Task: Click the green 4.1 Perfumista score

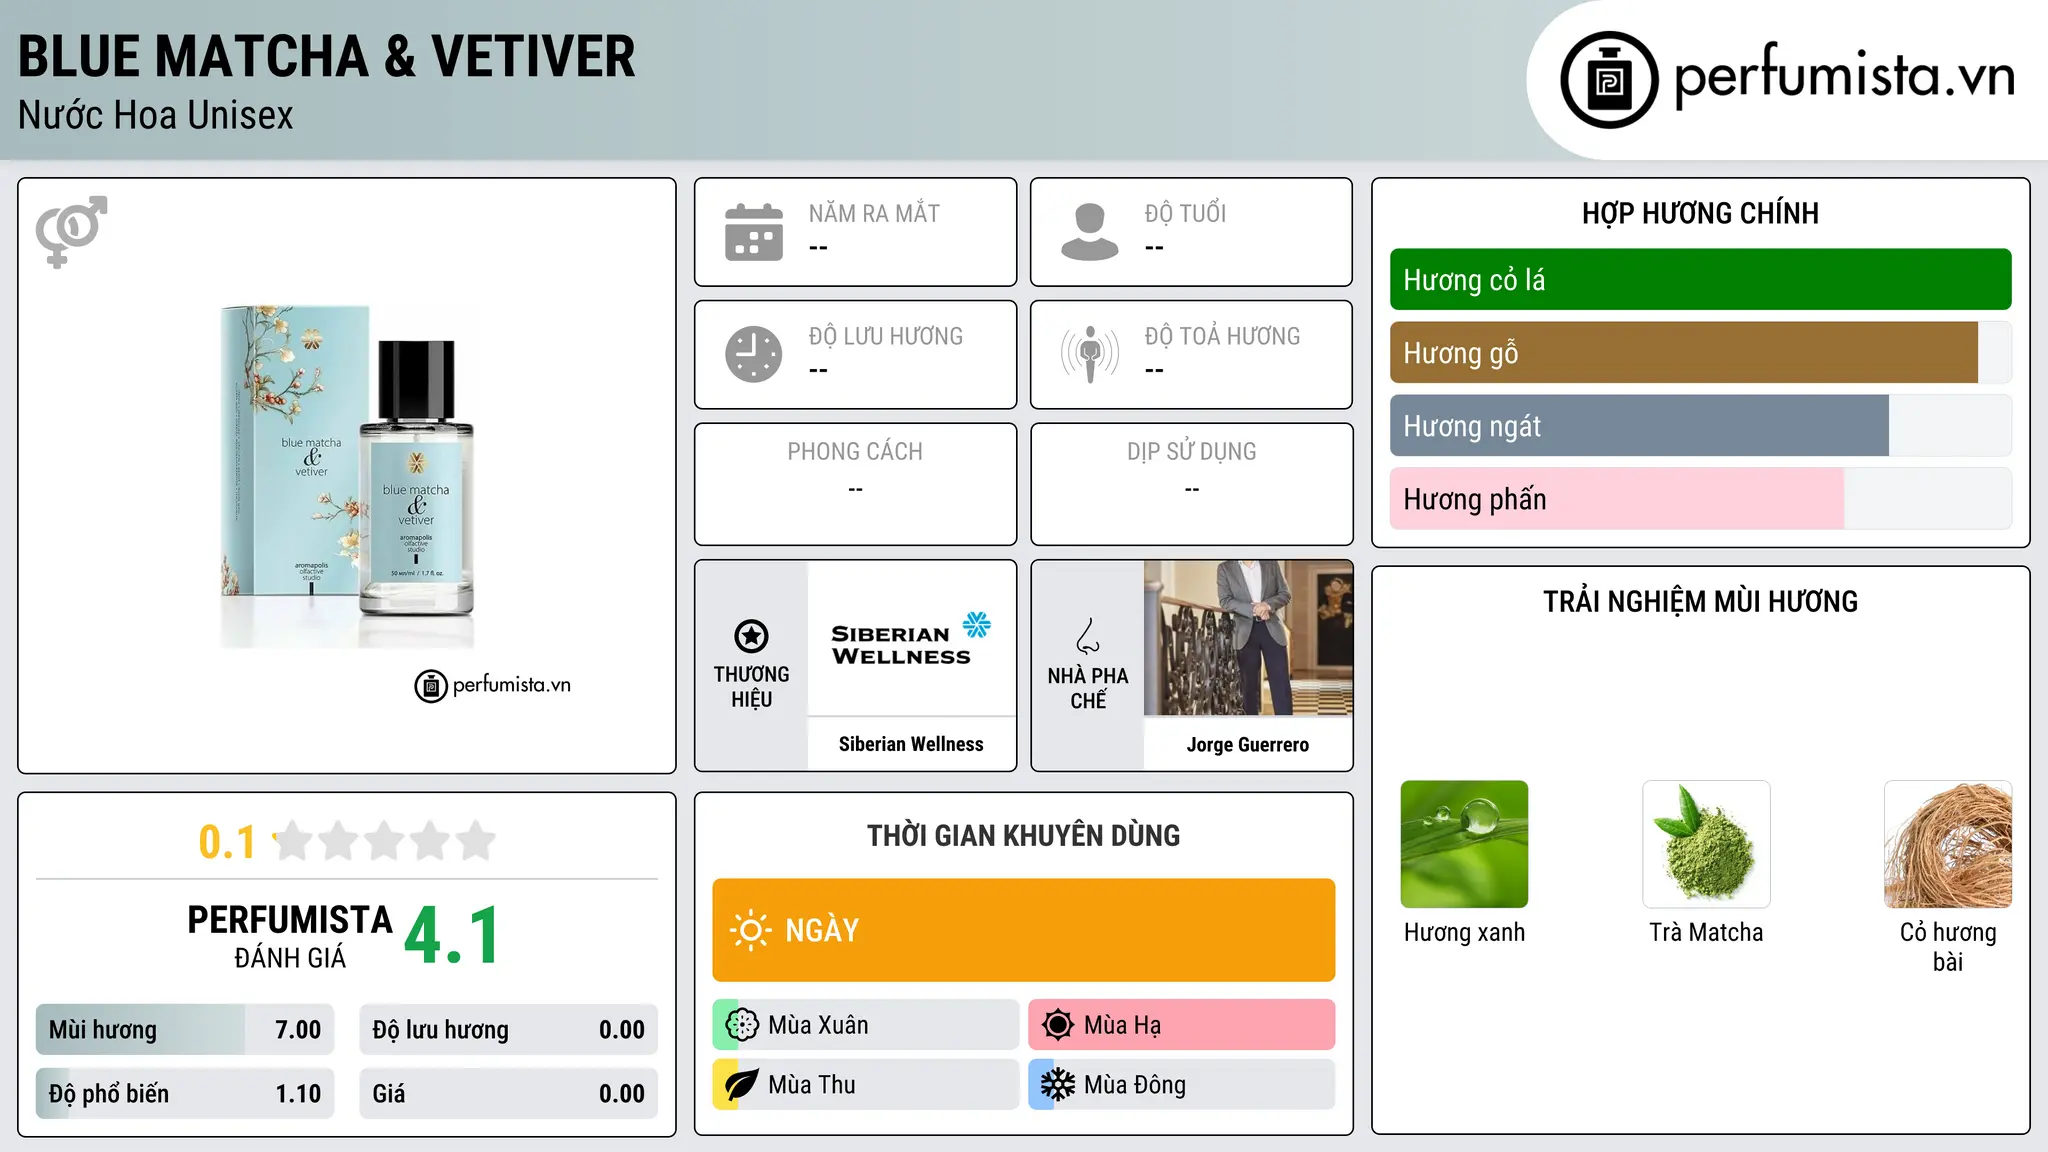Action: pos(452,936)
